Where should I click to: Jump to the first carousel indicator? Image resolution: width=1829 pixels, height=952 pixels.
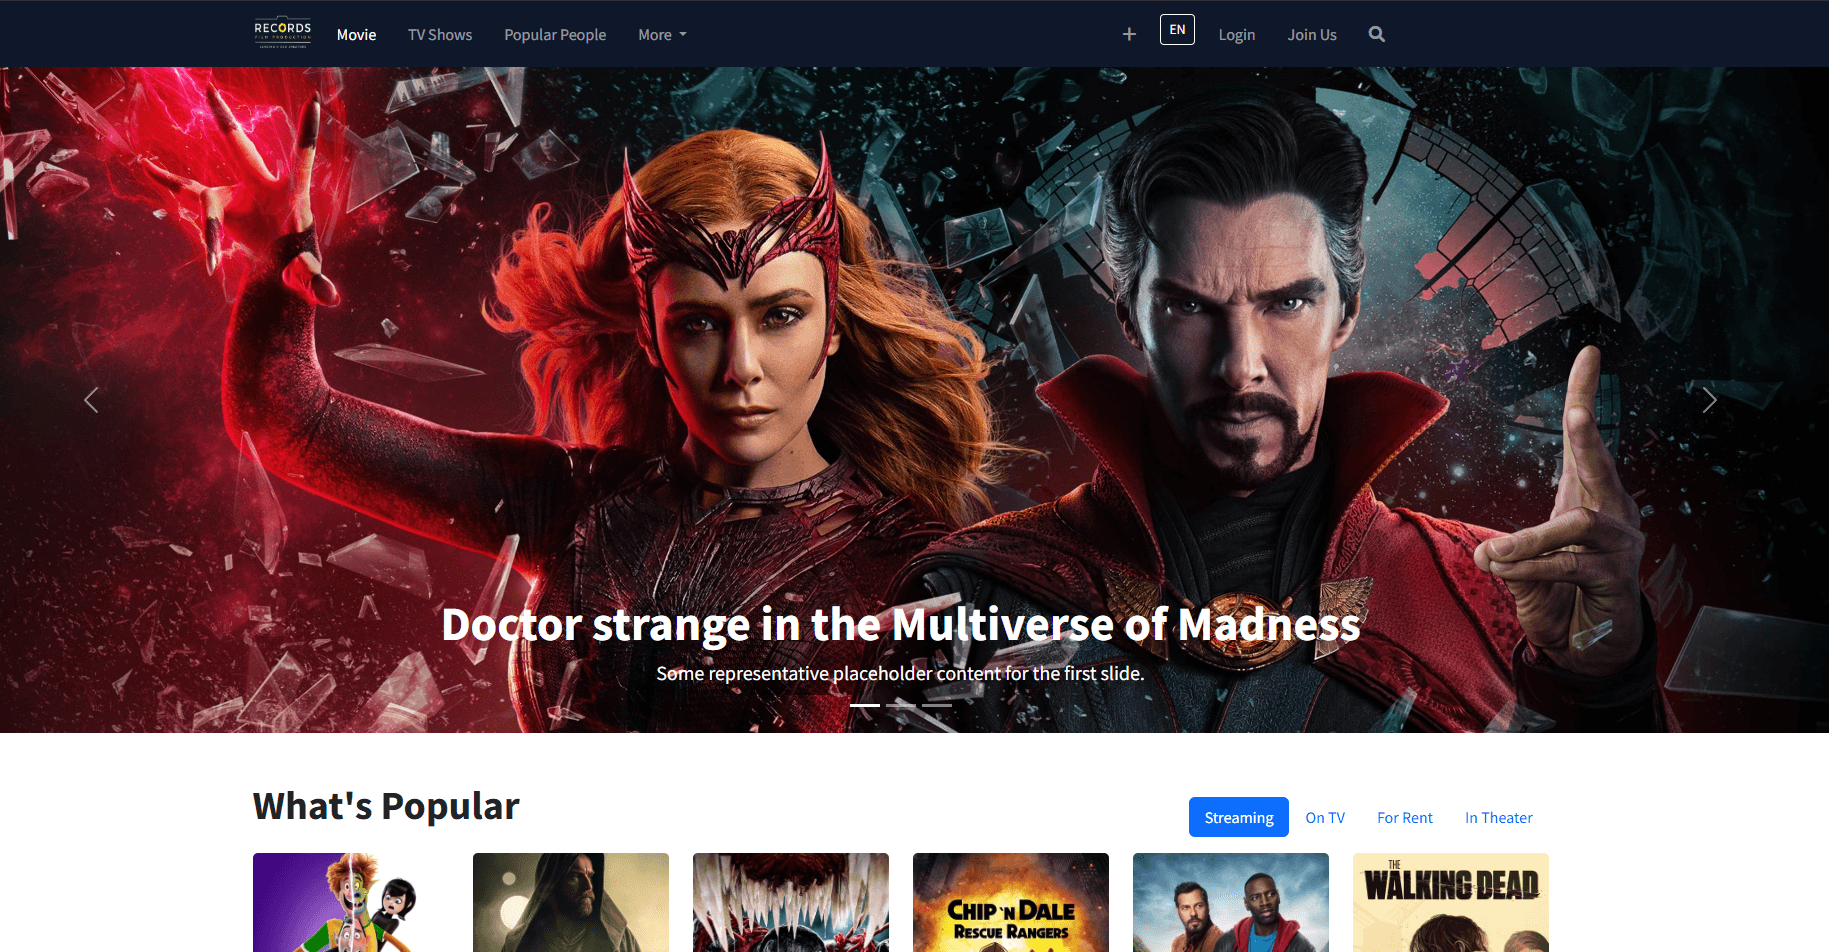pyautogui.click(x=865, y=705)
